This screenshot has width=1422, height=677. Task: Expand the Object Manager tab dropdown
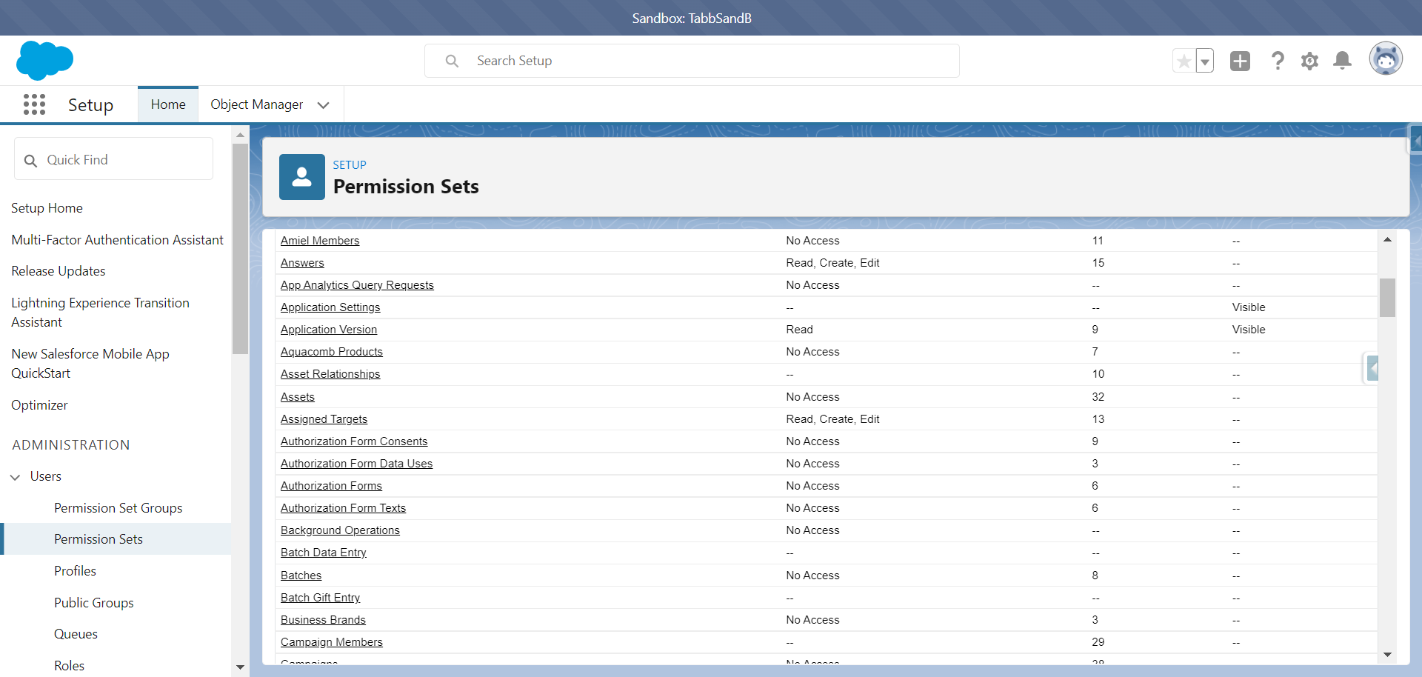coord(323,105)
